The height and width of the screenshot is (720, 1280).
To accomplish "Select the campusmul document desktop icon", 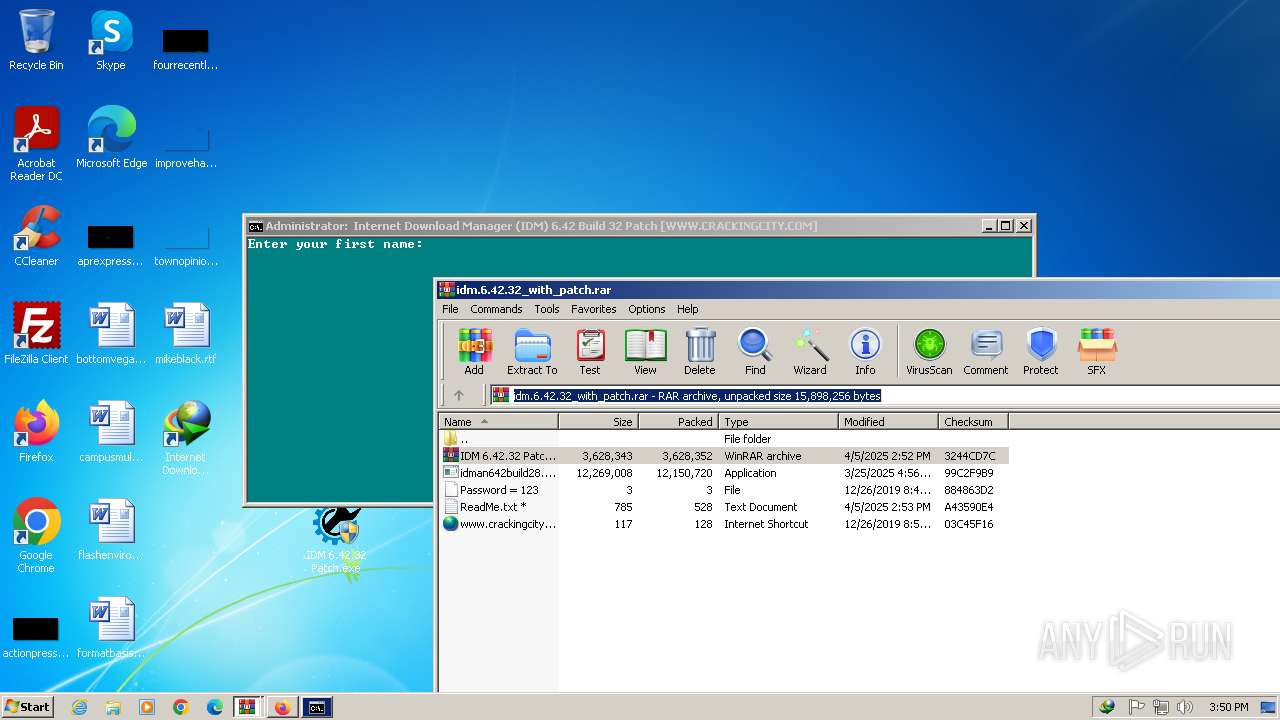I will 111,432.
